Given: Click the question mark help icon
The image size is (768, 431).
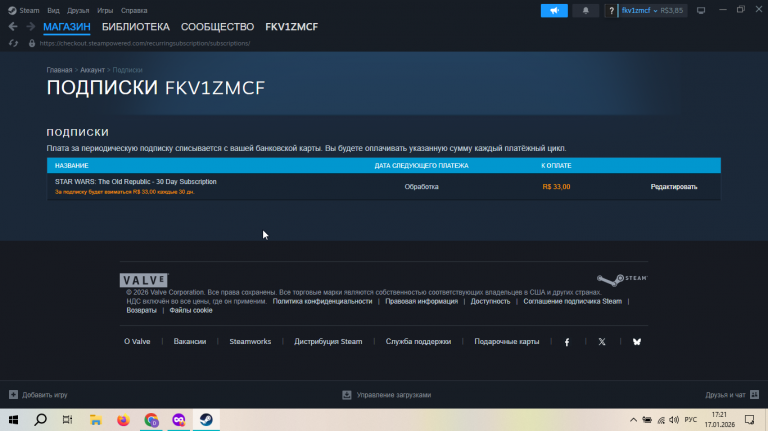Looking at the screenshot, I should tap(611, 10).
